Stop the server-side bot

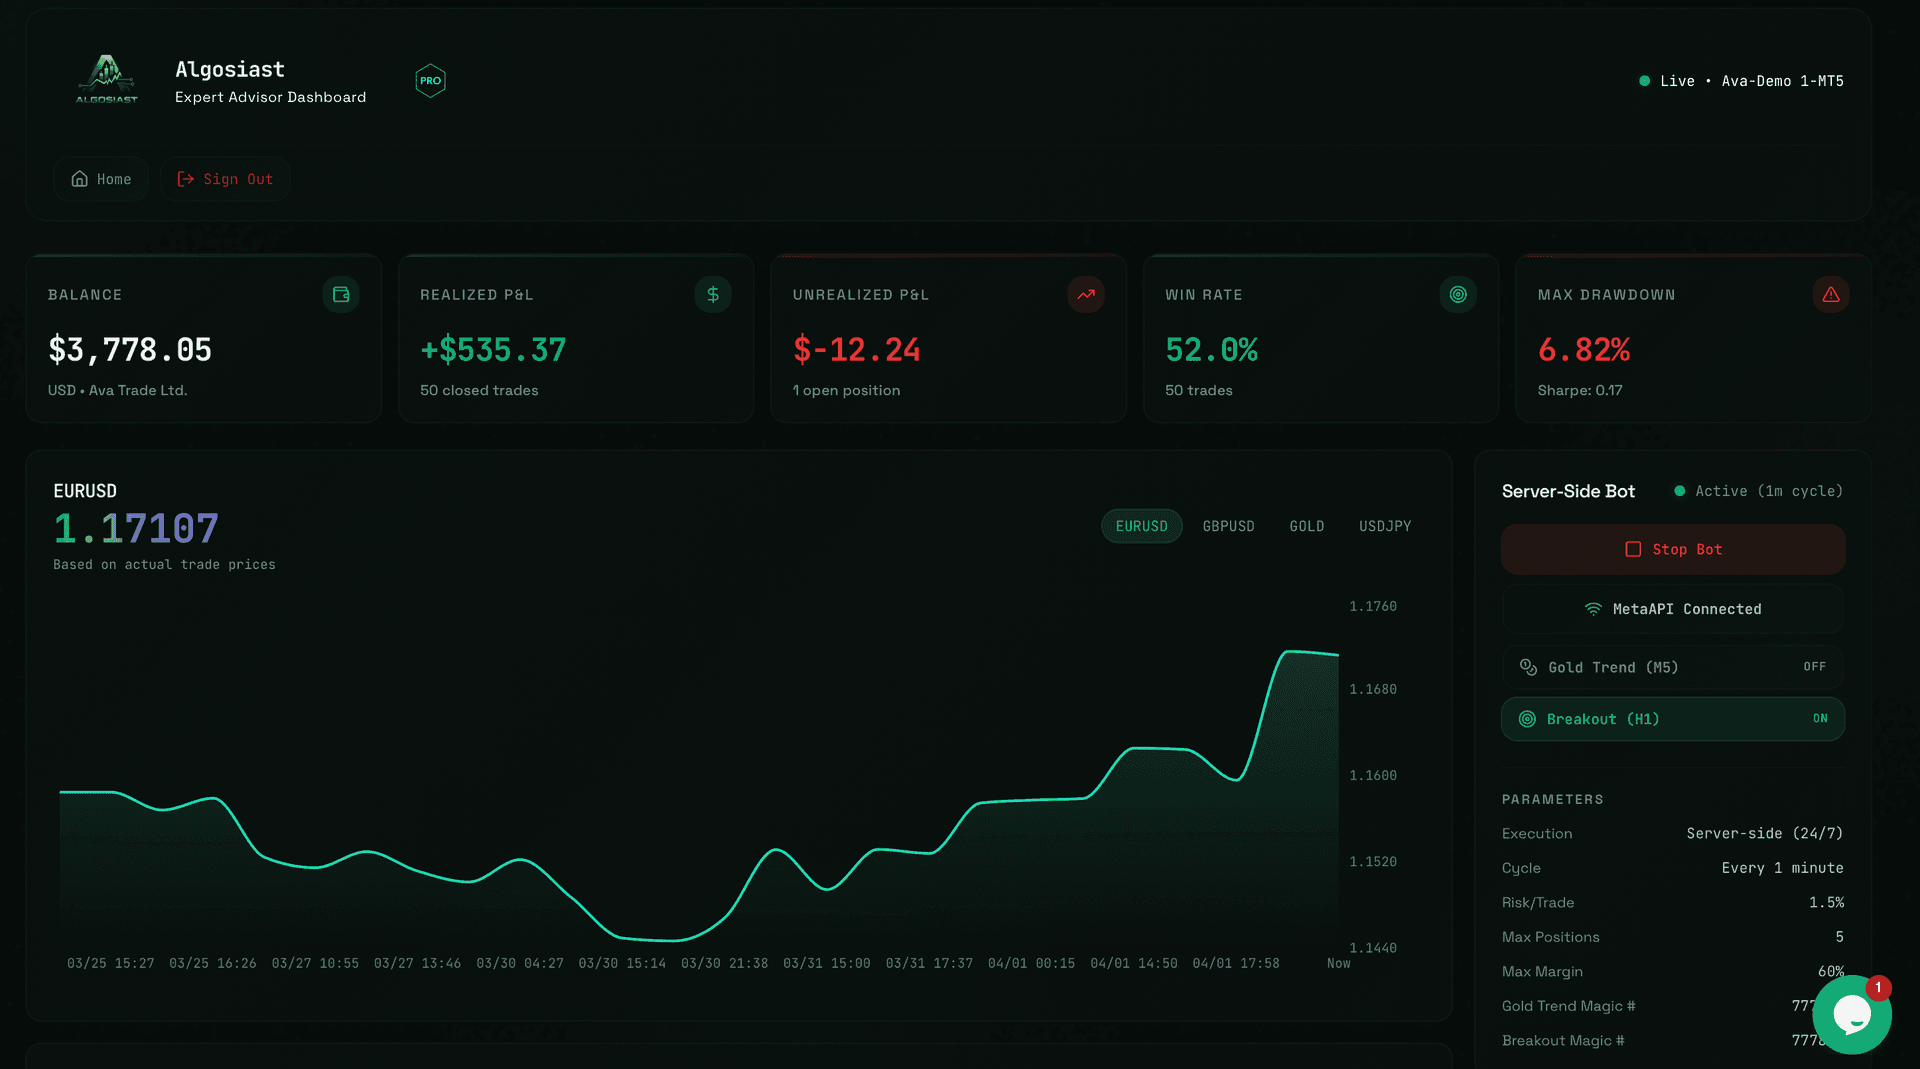coord(1673,549)
